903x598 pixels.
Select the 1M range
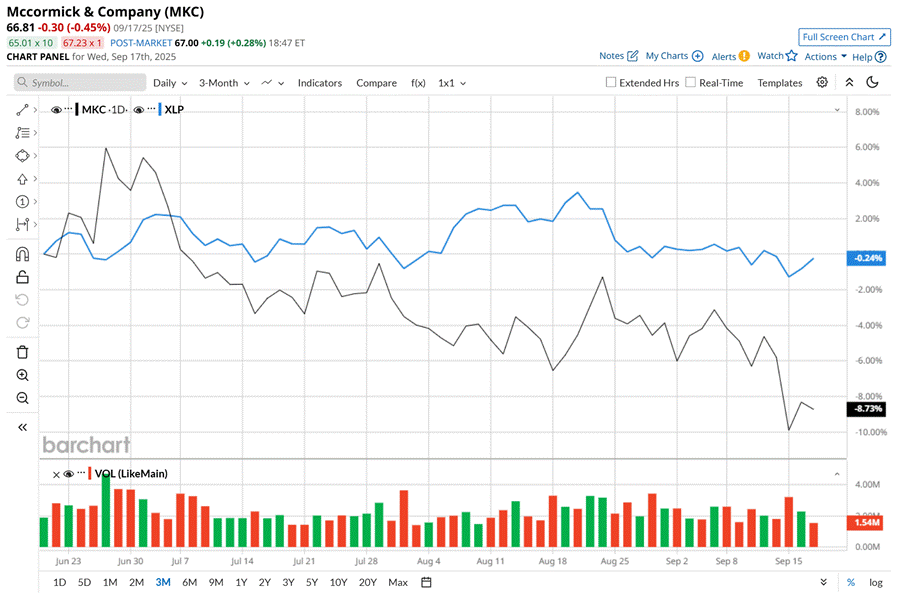tap(110, 582)
